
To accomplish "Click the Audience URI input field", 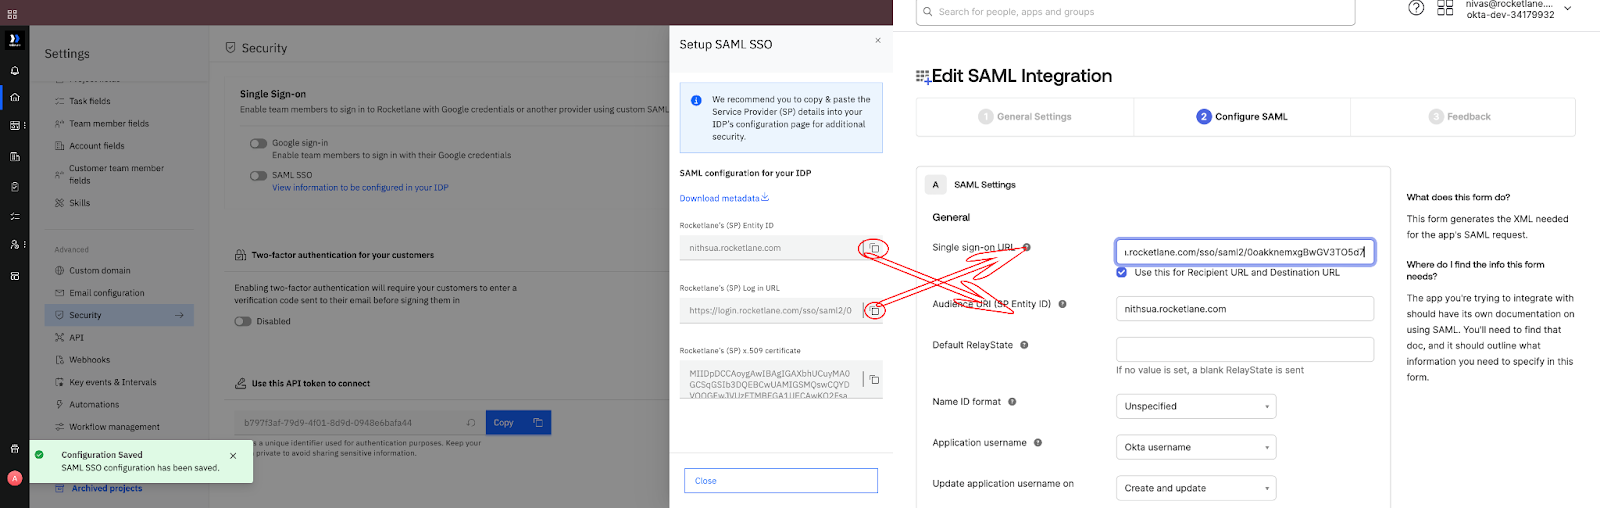I will [x=1245, y=309].
